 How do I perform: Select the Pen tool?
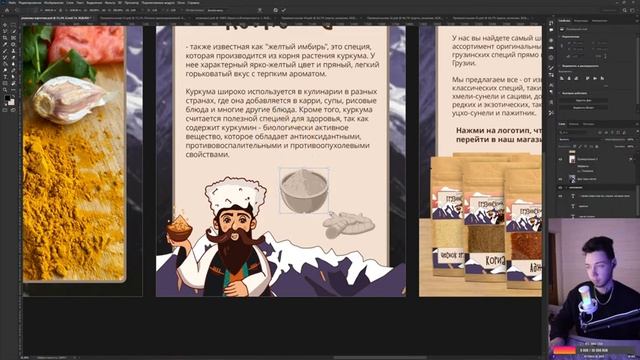click(13, 70)
